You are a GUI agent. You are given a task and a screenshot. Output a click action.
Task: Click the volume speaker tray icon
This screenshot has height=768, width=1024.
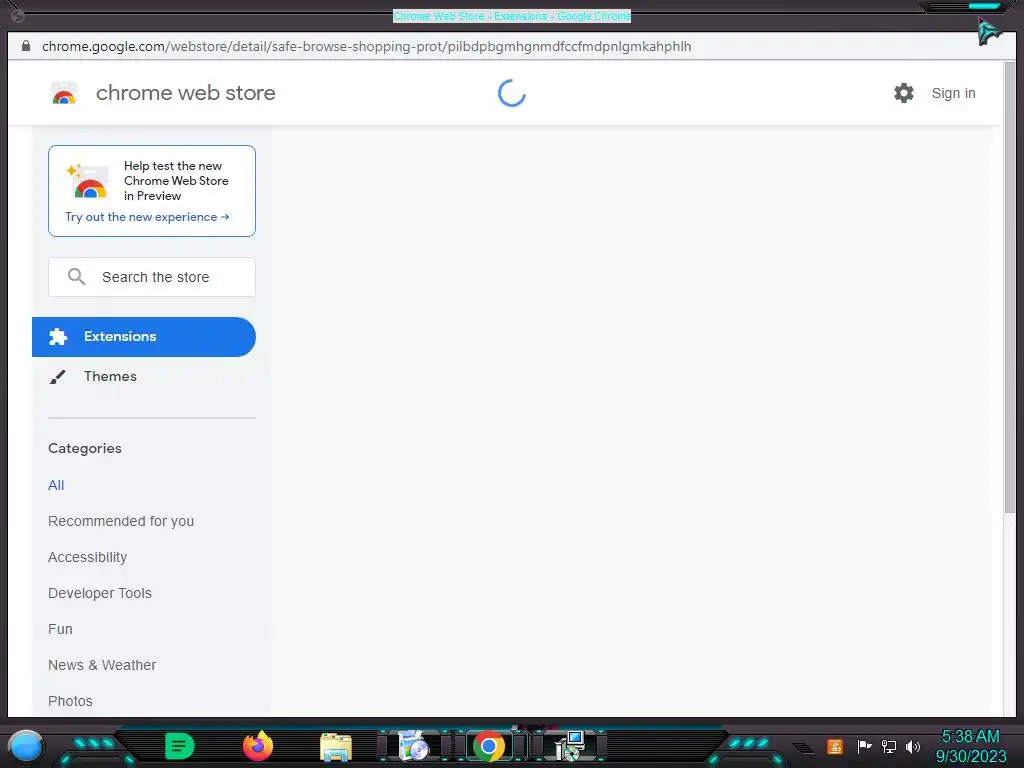click(x=913, y=746)
